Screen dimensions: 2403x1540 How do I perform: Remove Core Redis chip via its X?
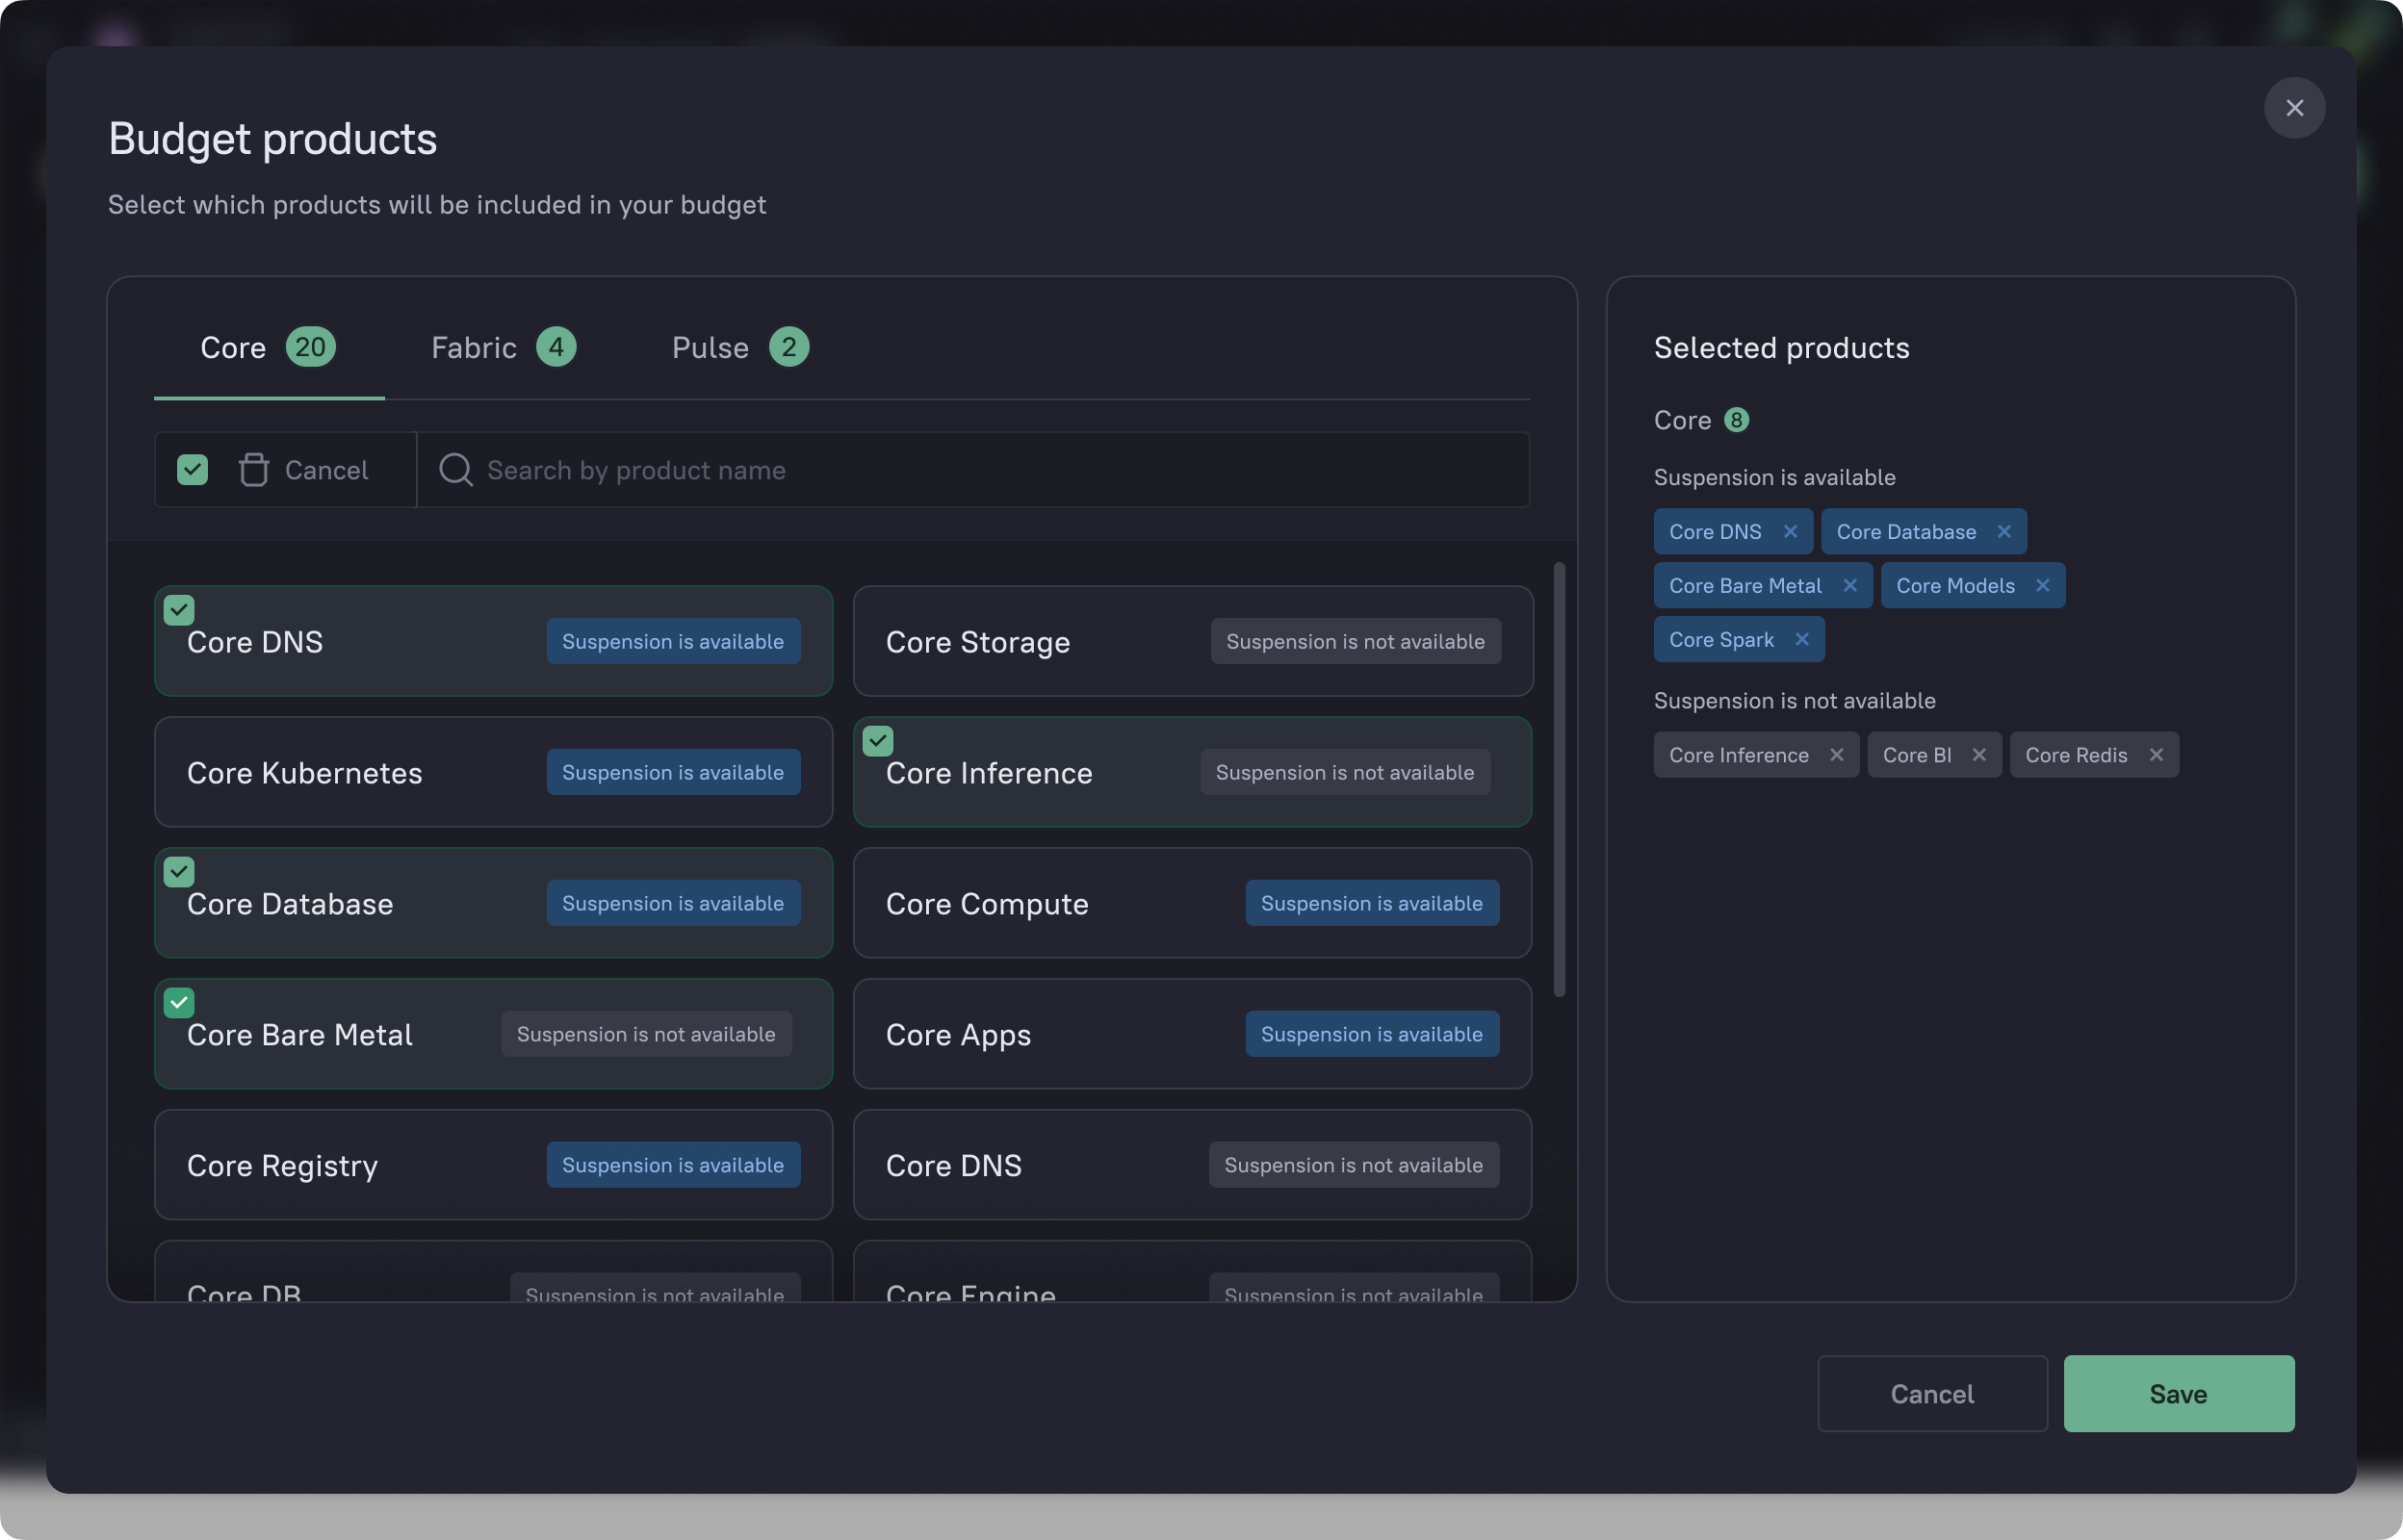pos(2156,755)
